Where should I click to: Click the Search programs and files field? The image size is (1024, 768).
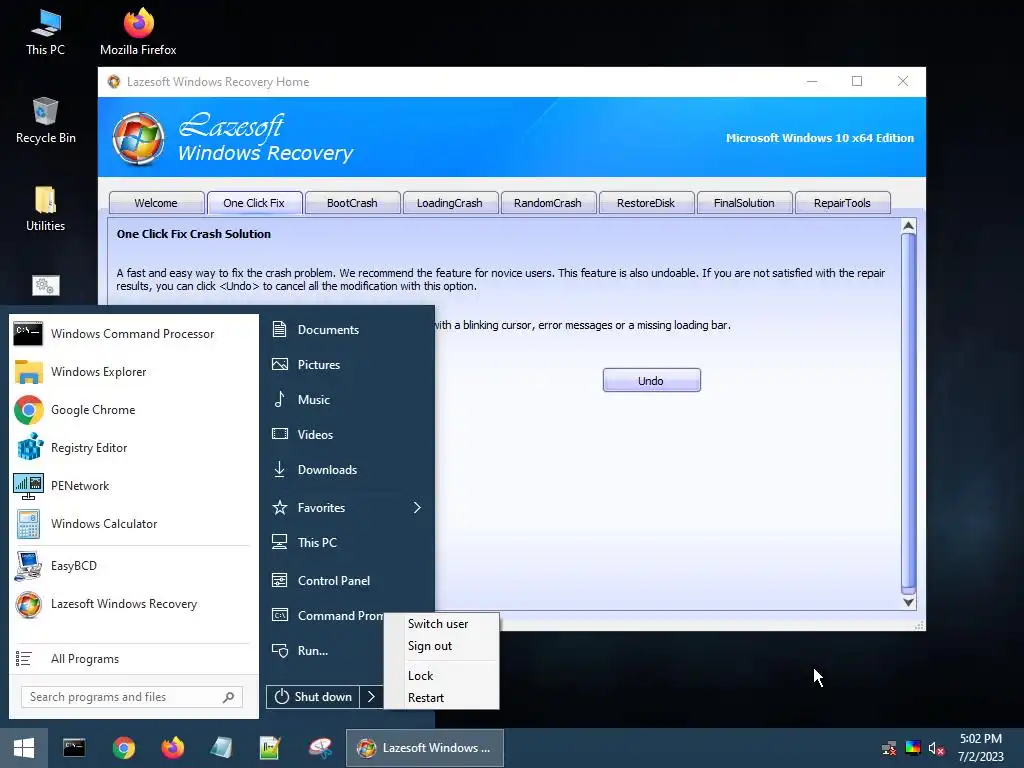pos(132,697)
